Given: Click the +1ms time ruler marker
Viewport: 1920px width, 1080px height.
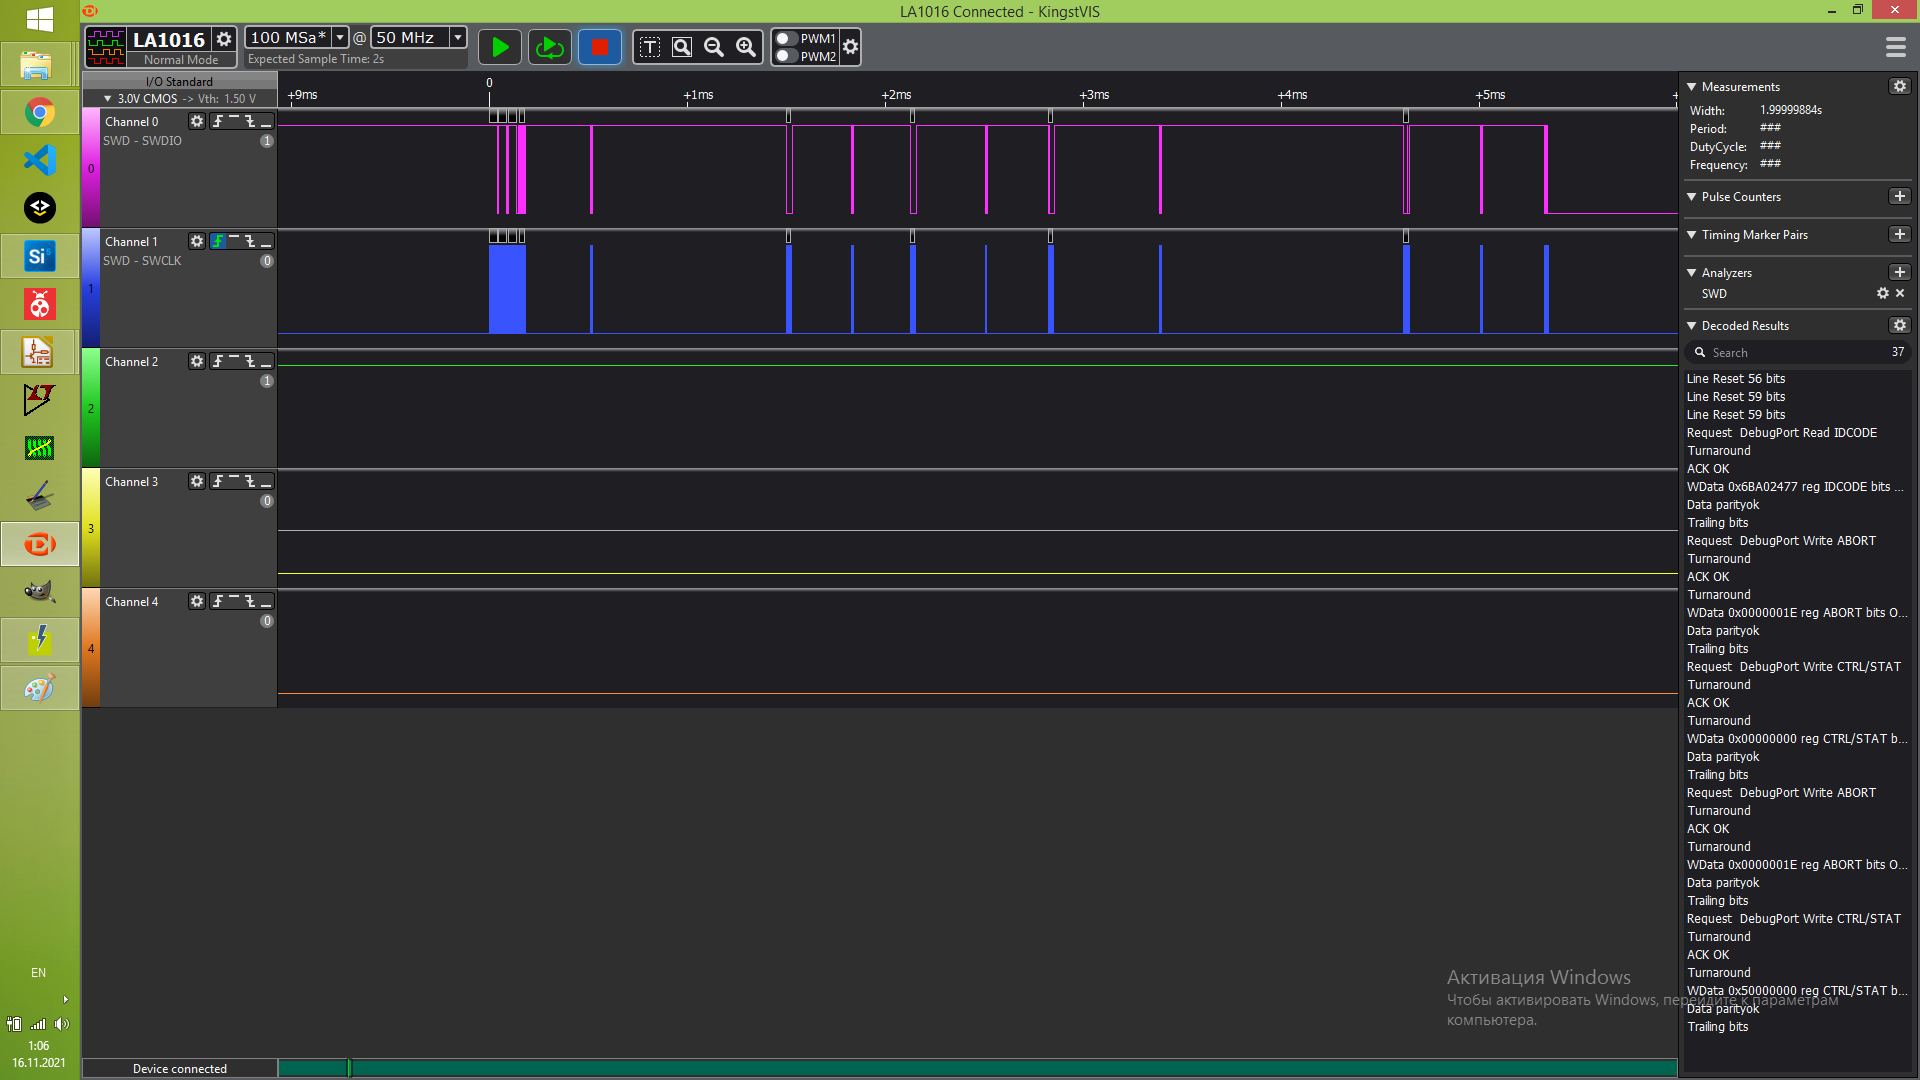Looking at the screenshot, I should point(698,95).
